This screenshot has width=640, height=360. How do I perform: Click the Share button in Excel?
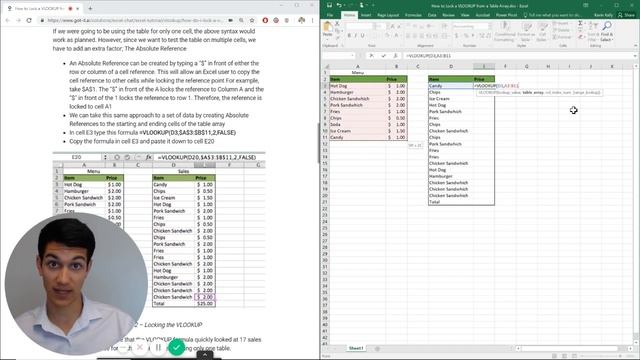tap(627, 15)
